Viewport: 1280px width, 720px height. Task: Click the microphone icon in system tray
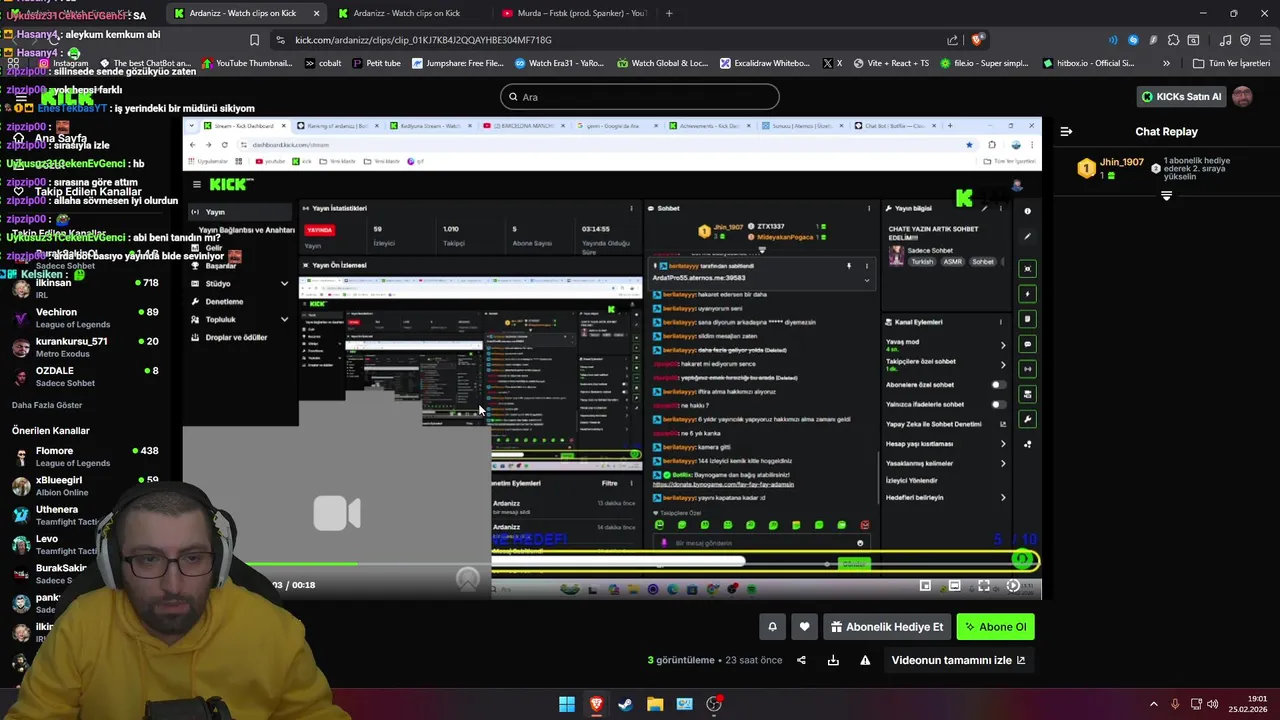pyautogui.click(x=1175, y=704)
